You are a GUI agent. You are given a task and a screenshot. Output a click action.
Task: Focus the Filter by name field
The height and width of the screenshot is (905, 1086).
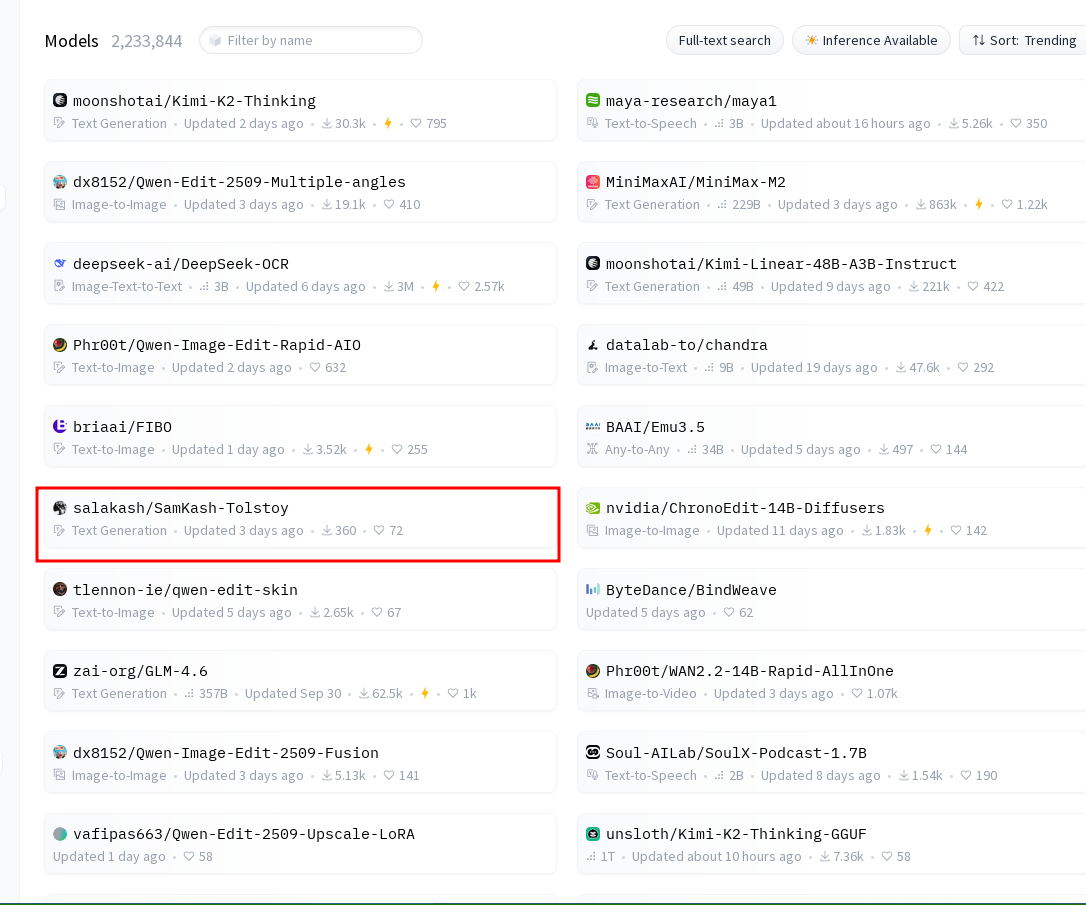click(311, 40)
